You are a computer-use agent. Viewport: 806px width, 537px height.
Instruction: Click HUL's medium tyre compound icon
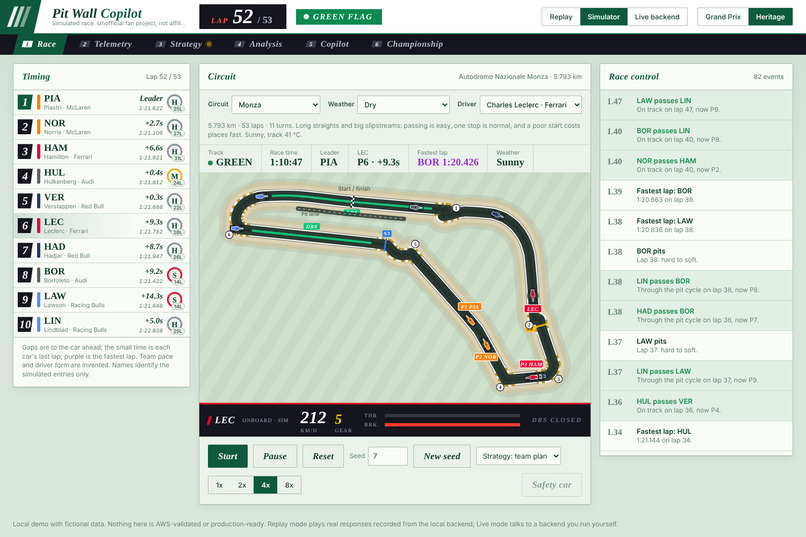175,176
